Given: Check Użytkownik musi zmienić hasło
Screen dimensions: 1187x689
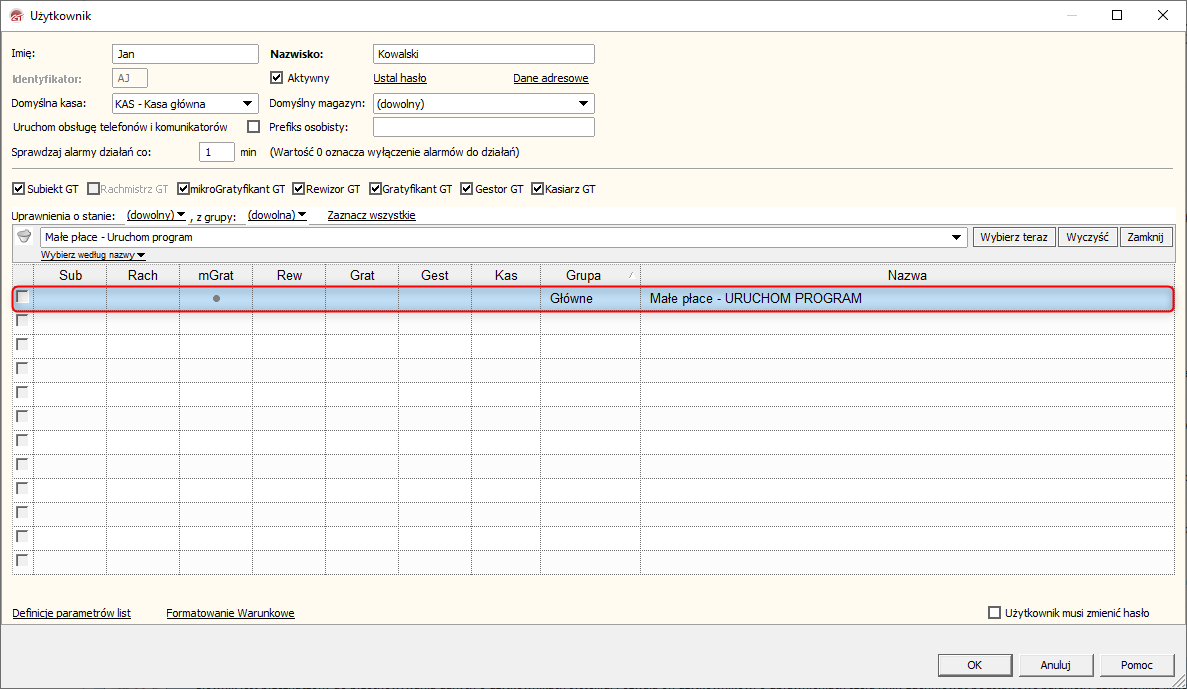Looking at the screenshot, I should 995,613.
